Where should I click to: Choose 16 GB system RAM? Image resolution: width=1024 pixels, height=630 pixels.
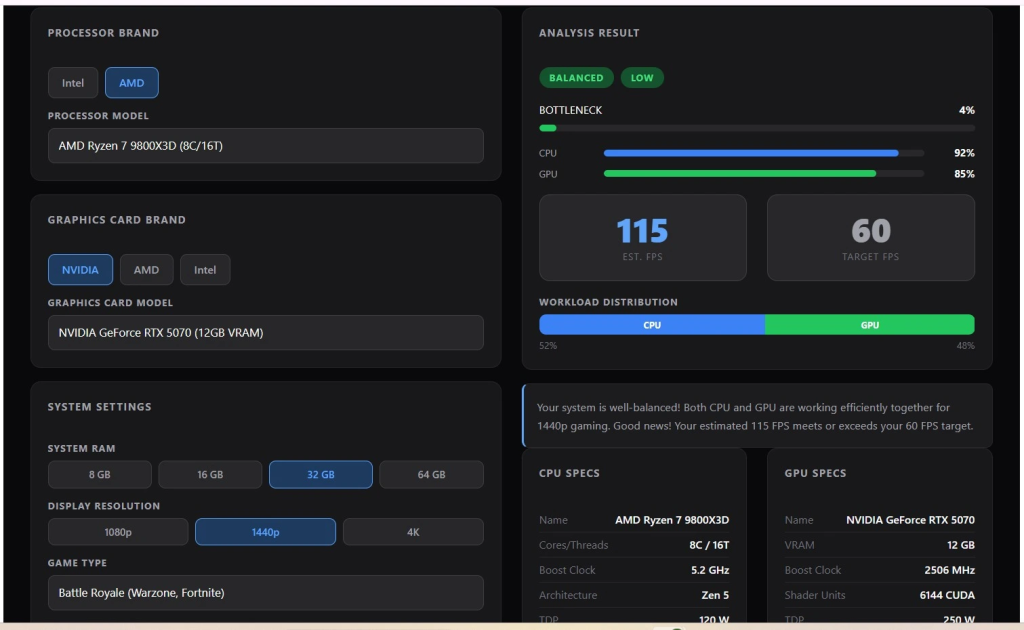(210, 475)
